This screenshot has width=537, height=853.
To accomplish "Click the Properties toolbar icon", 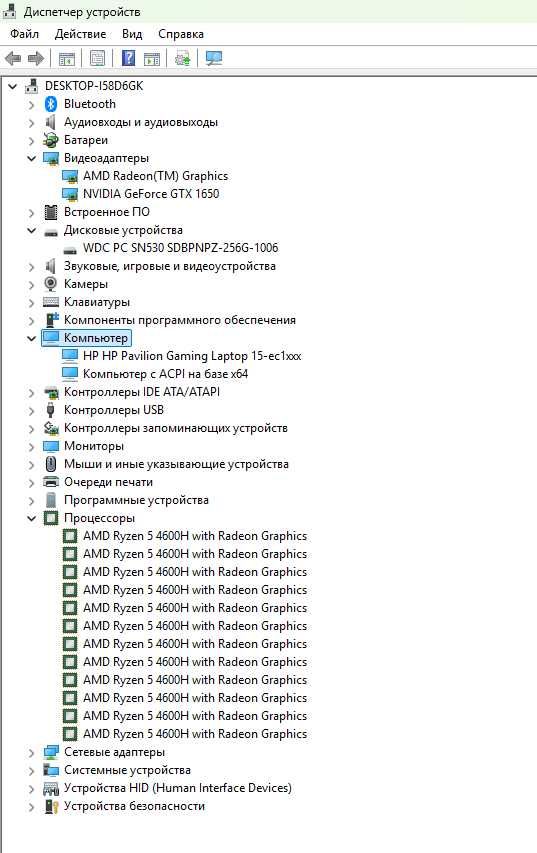I will tap(97, 58).
